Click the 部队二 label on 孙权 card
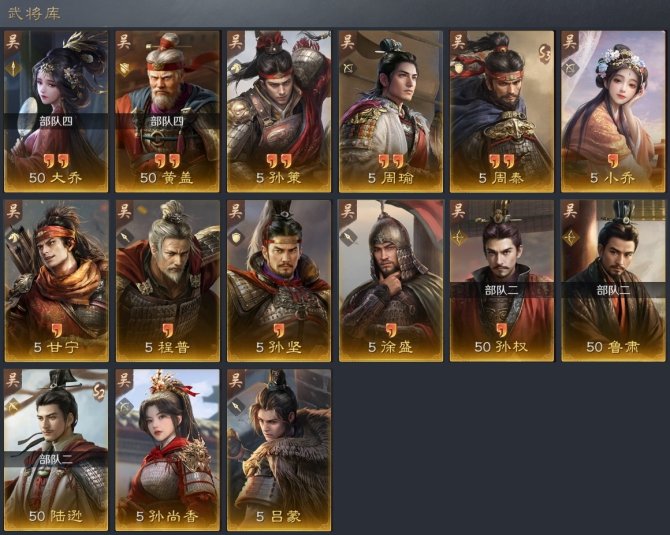The image size is (670, 535). click(502, 291)
